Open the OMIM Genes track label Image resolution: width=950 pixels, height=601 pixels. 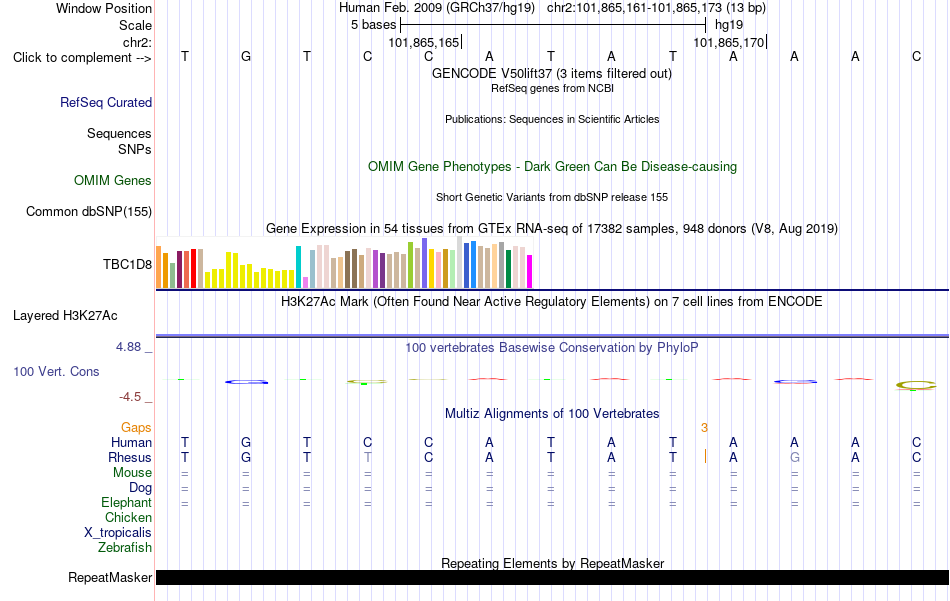(x=113, y=181)
